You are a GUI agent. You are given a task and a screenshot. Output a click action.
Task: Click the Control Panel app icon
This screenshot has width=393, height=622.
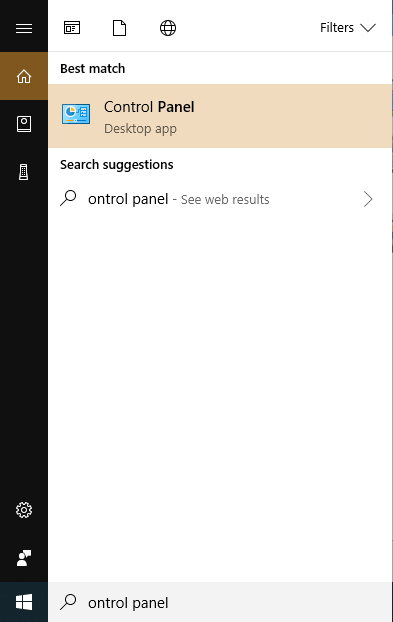click(76, 114)
